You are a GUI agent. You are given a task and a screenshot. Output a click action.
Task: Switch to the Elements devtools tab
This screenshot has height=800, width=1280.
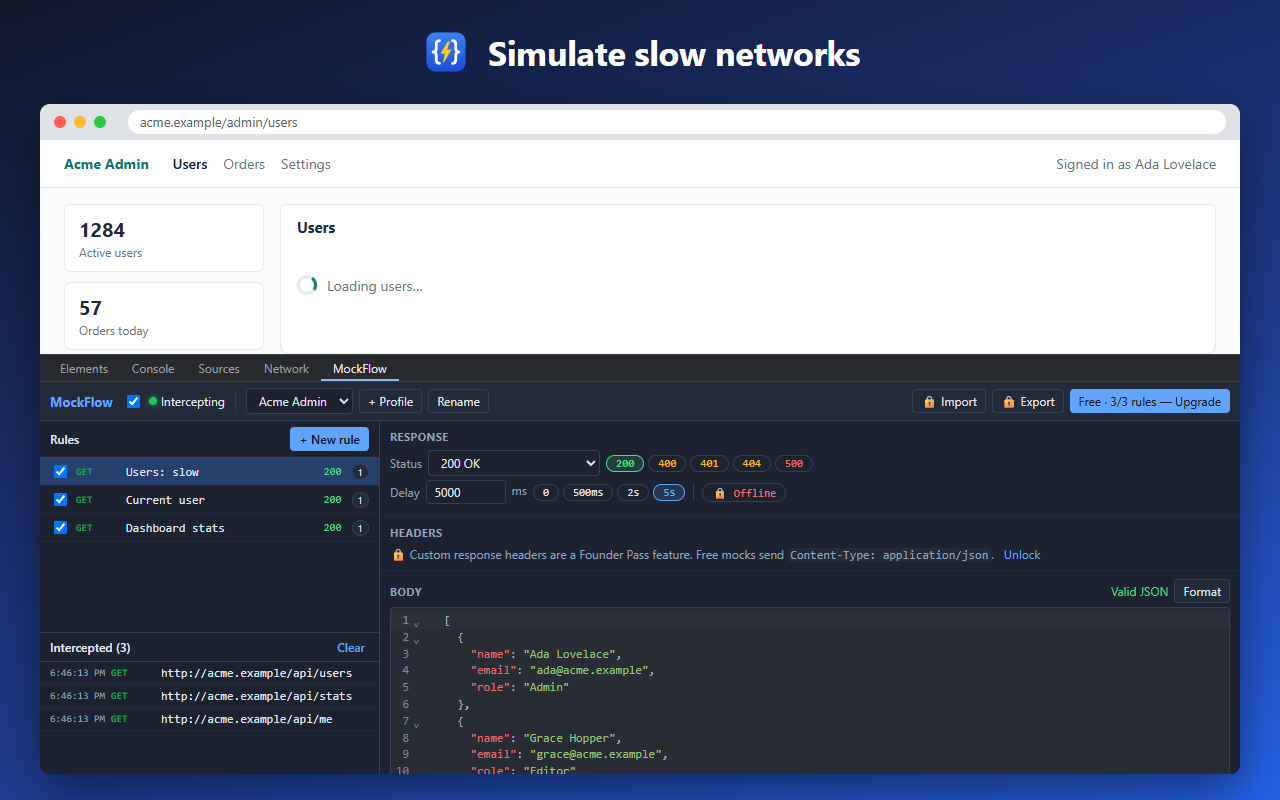(x=84, y=369)
